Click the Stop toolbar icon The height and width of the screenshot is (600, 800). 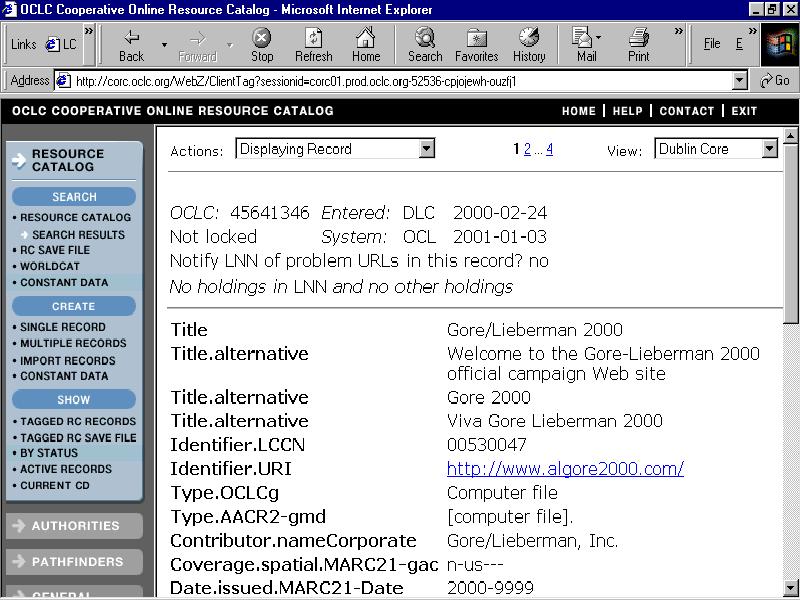click(x=262, y=37)
